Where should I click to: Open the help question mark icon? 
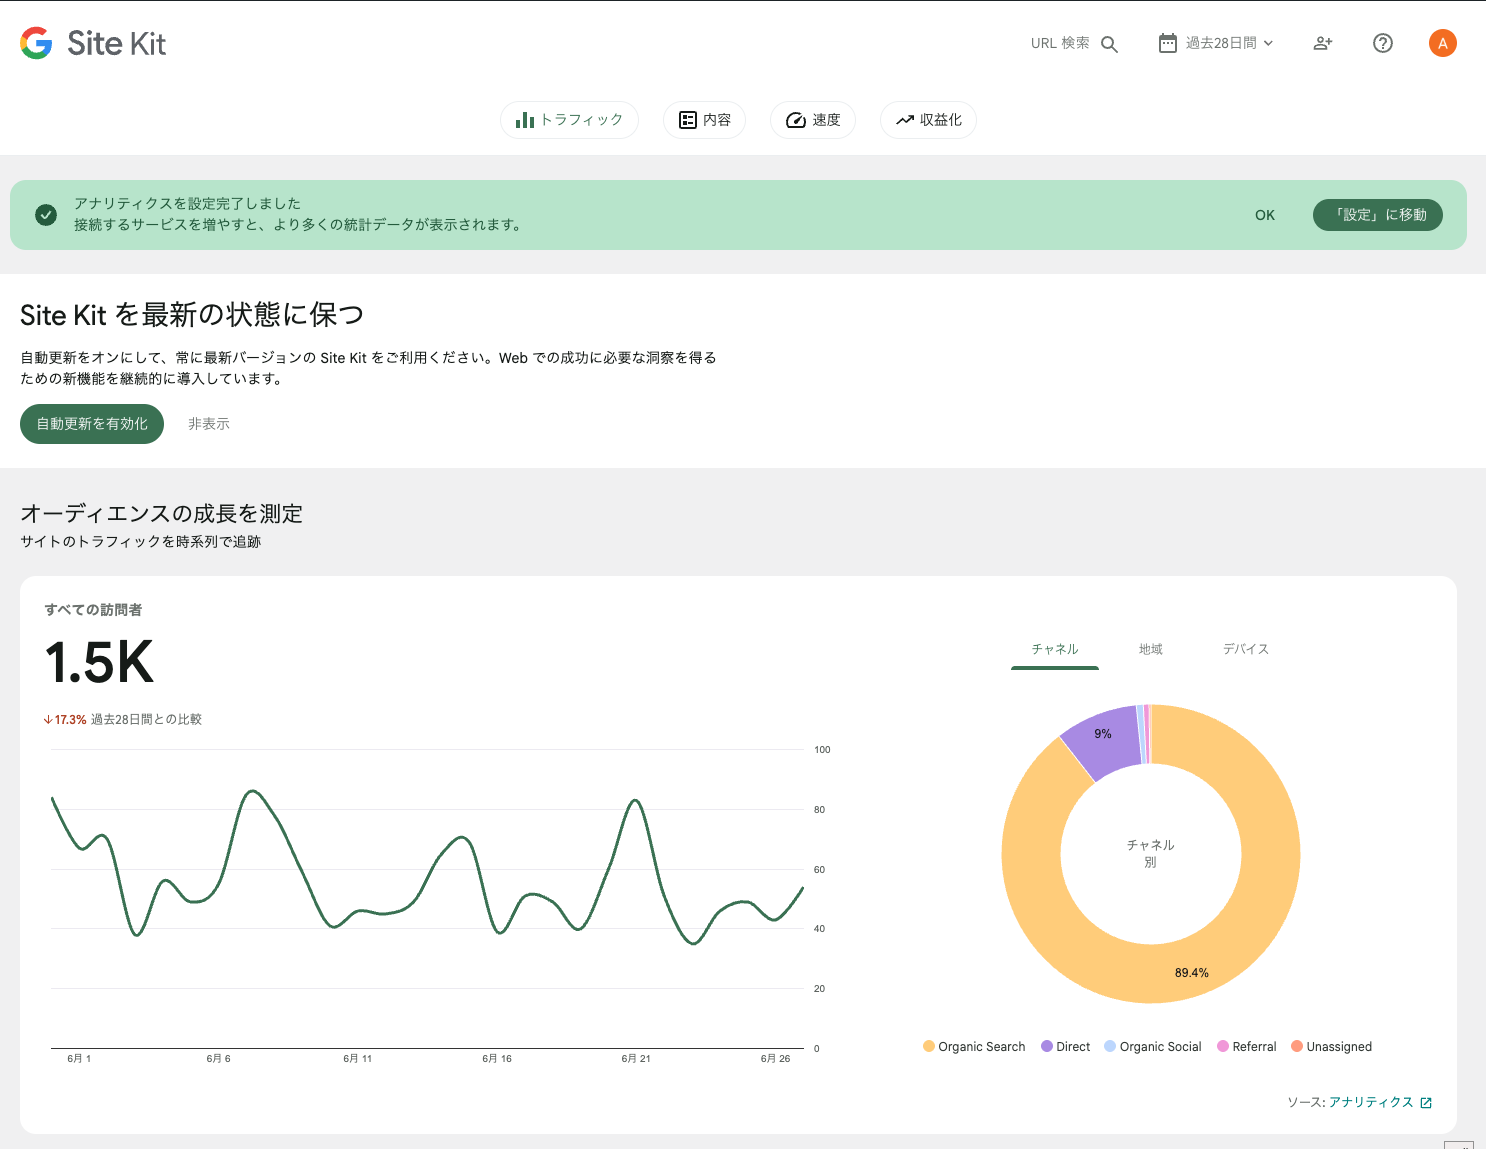point(1383,43)
